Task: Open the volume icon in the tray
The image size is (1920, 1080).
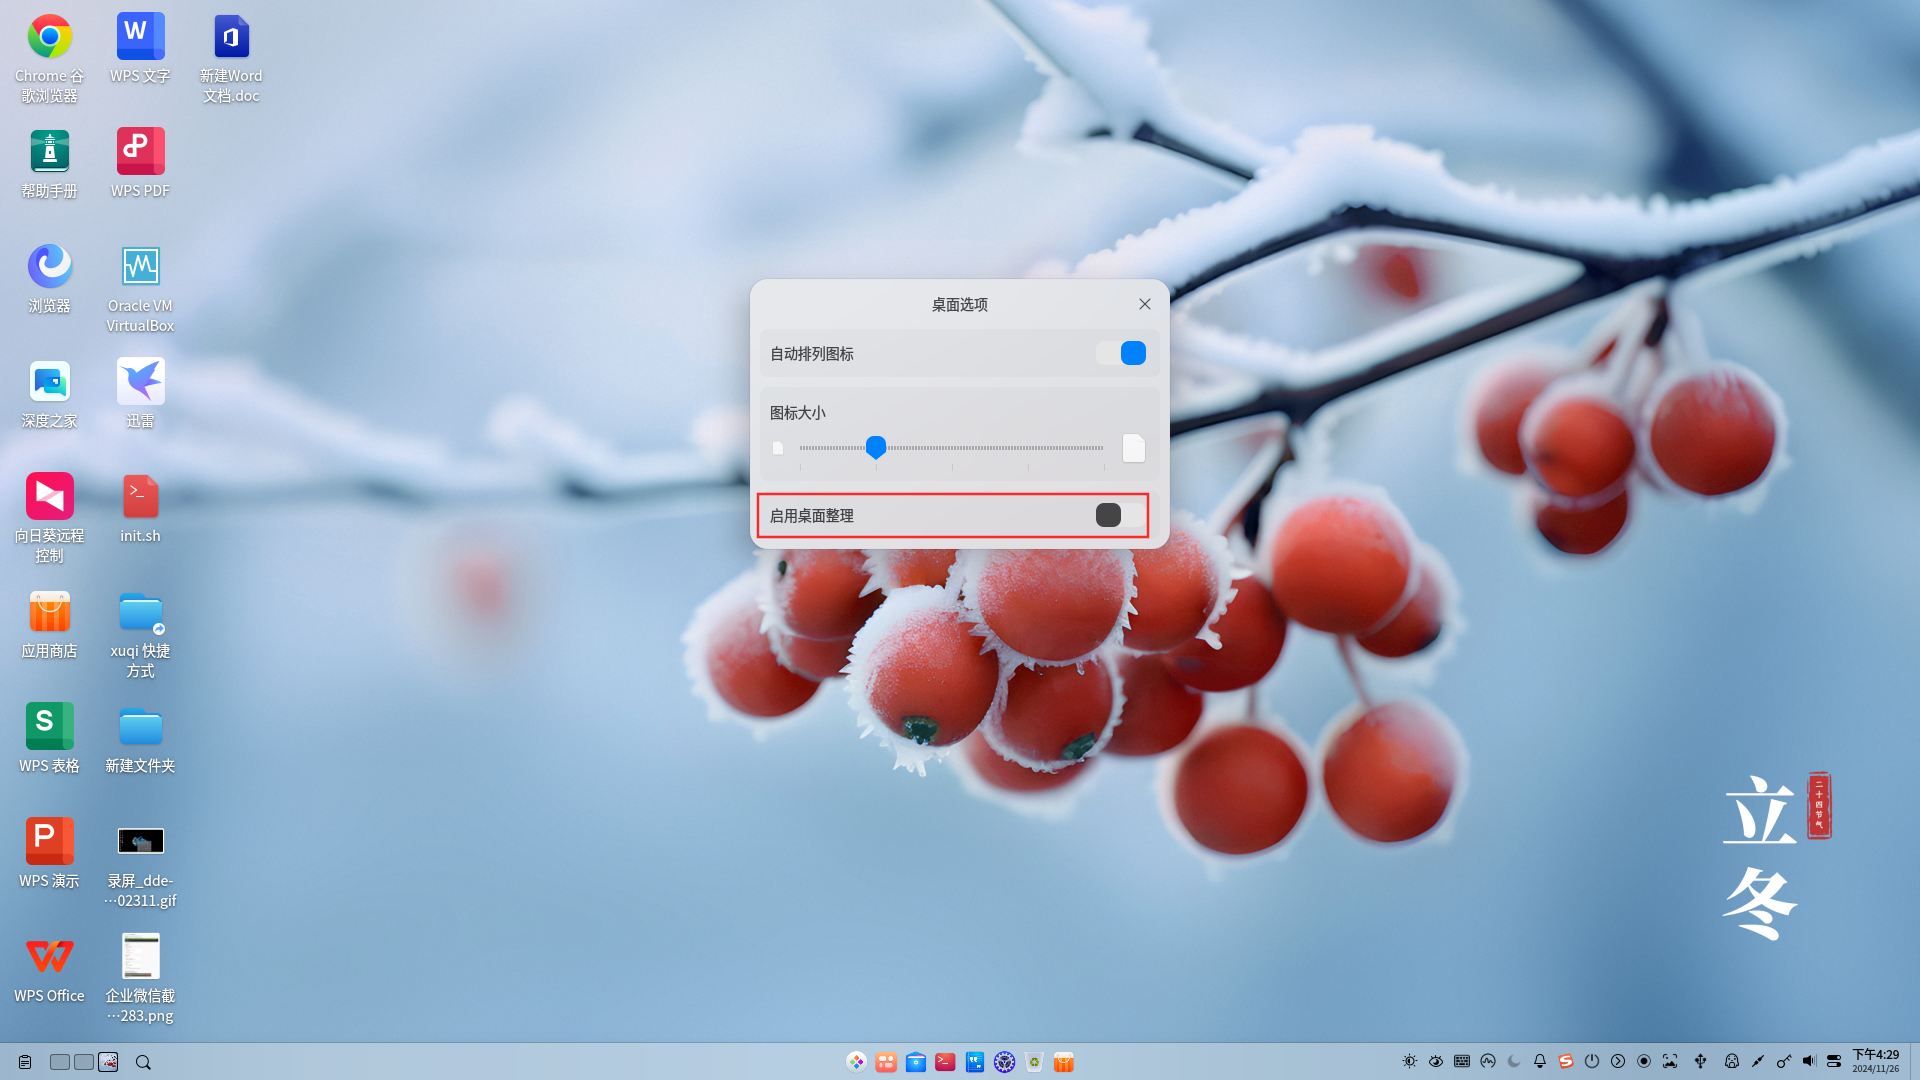Action: [1809, 1061]
